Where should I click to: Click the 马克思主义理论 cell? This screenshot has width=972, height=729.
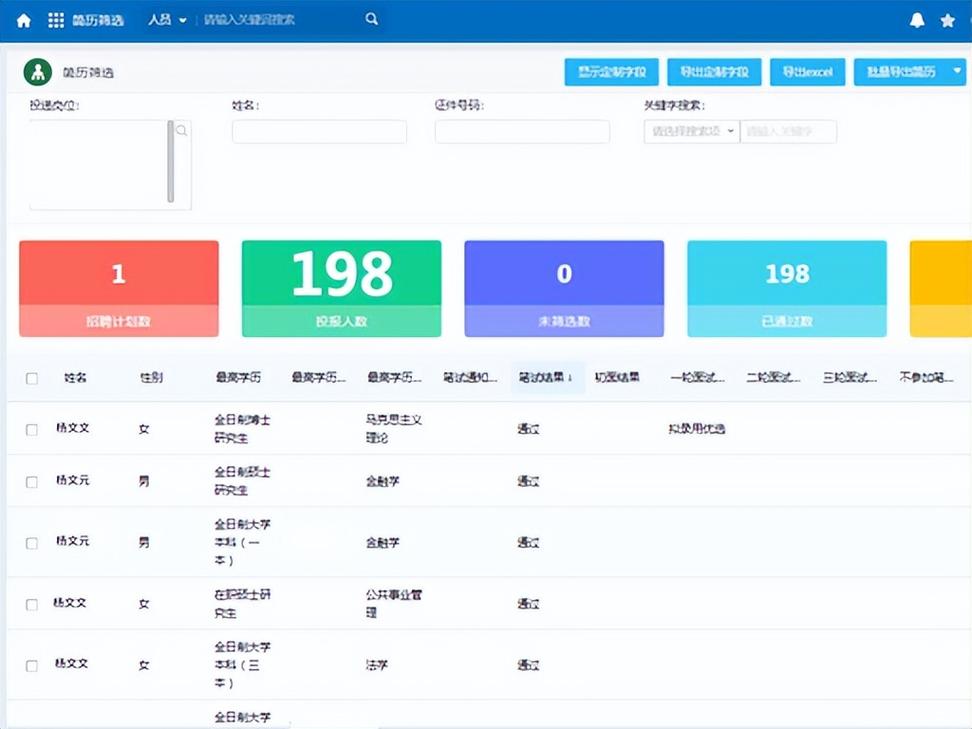click(x=394, y=429)
